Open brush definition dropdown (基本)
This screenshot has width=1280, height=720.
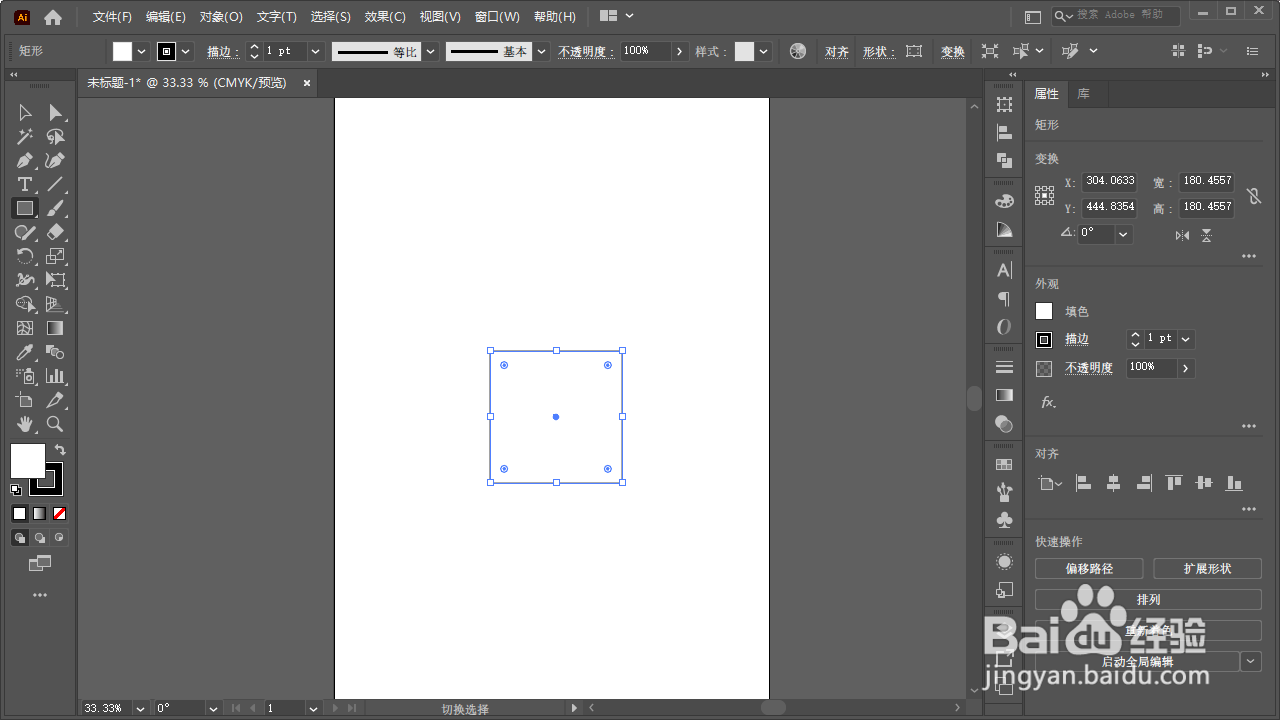click(541, 51)
